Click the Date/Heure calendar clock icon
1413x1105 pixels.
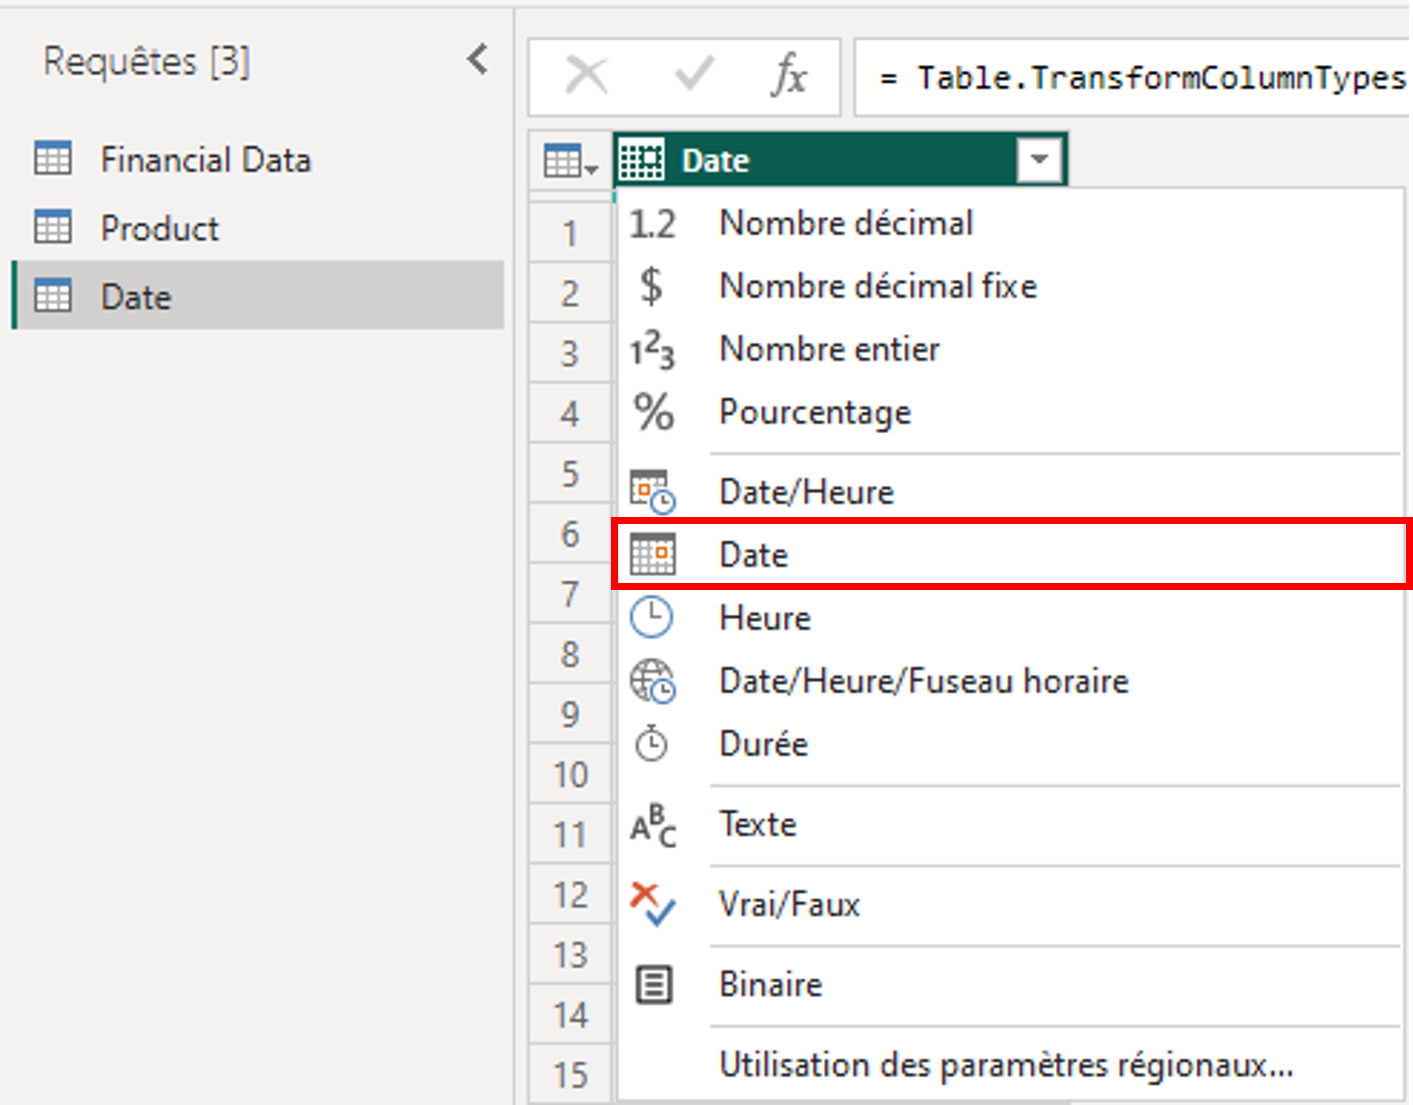(652, 492)
